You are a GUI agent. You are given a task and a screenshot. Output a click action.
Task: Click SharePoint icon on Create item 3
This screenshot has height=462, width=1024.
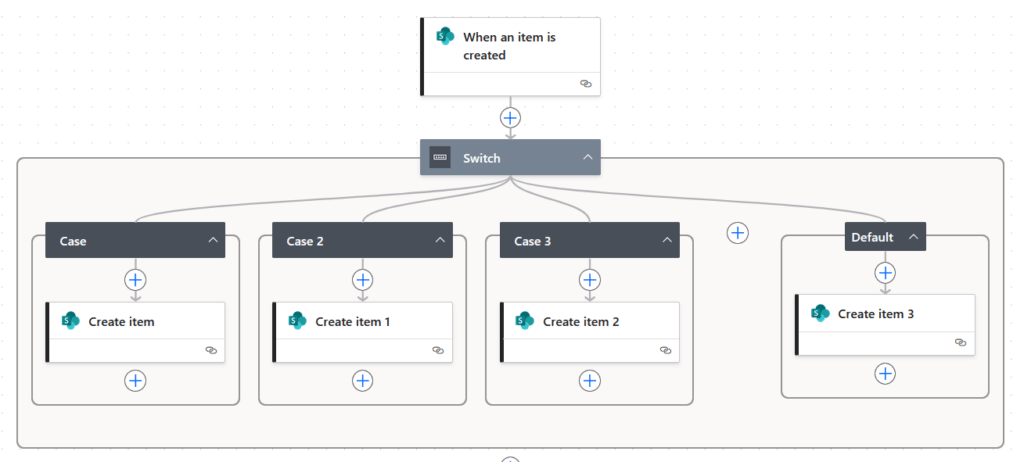[820, 313]
